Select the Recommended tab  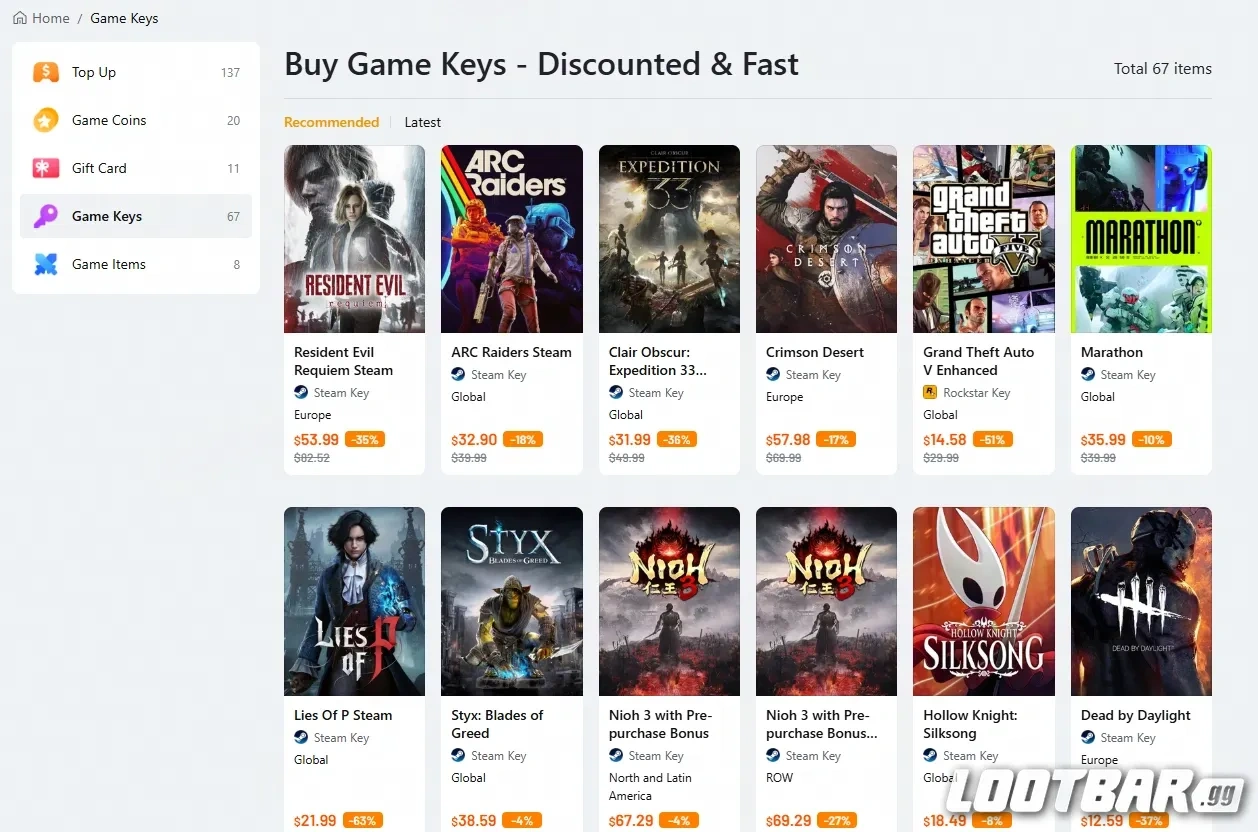tap(331, 122)
